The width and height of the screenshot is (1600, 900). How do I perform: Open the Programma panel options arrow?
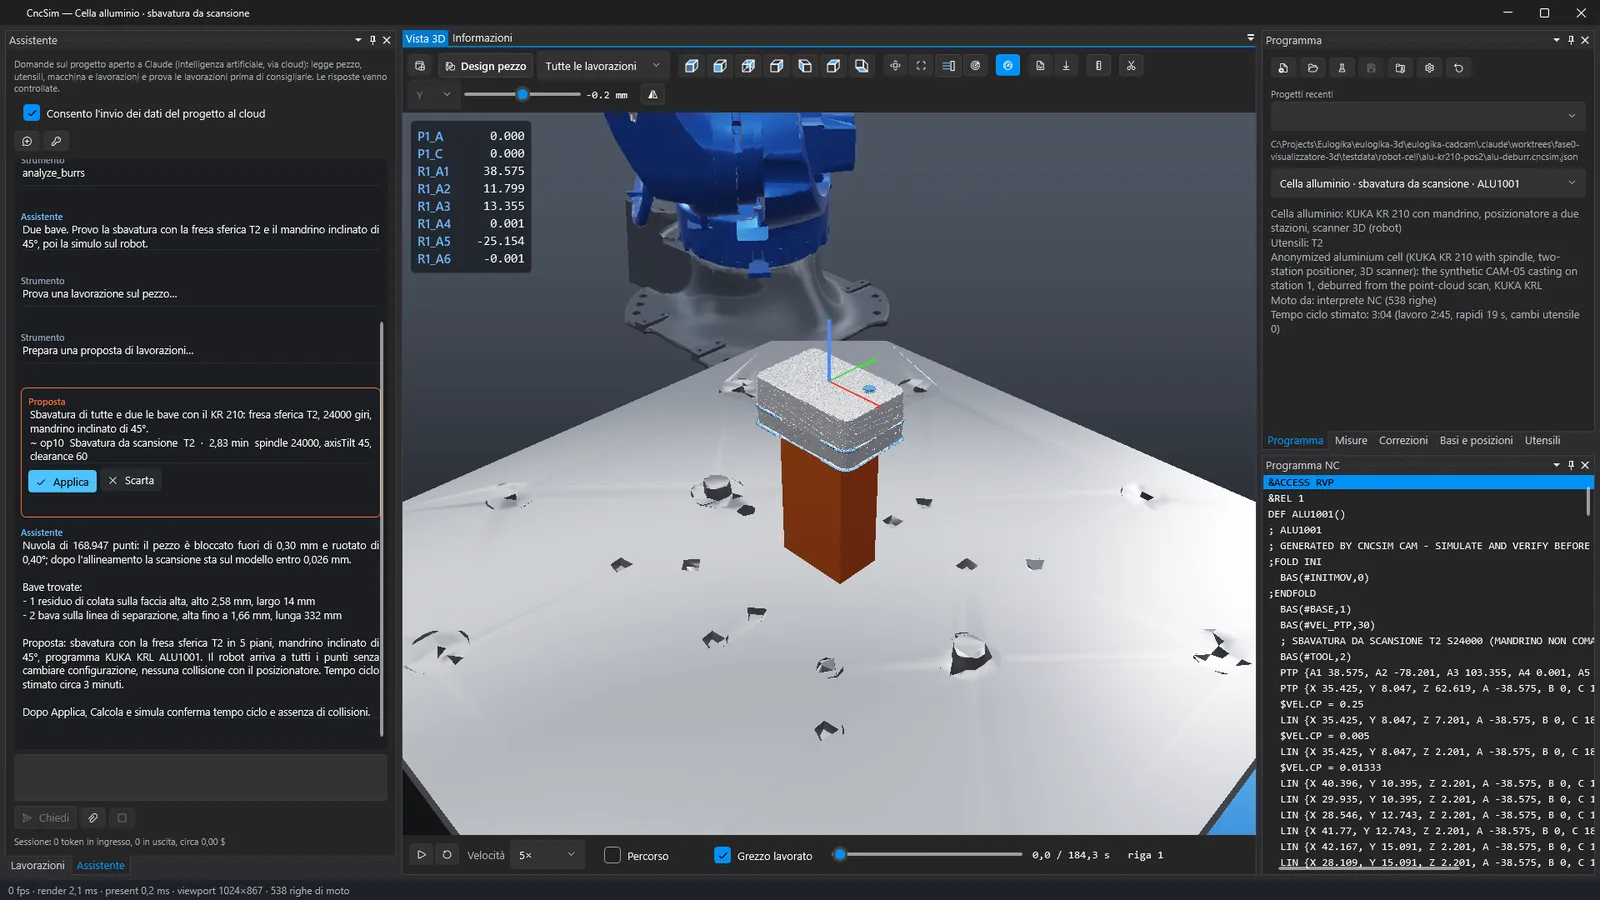[x=1556, y=40]
